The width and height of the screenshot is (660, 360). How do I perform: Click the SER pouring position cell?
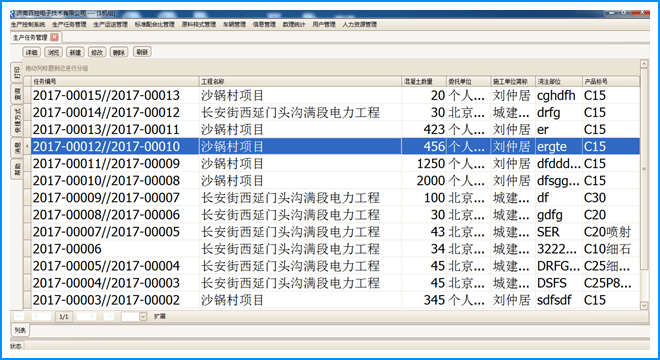tap(559, 232)
